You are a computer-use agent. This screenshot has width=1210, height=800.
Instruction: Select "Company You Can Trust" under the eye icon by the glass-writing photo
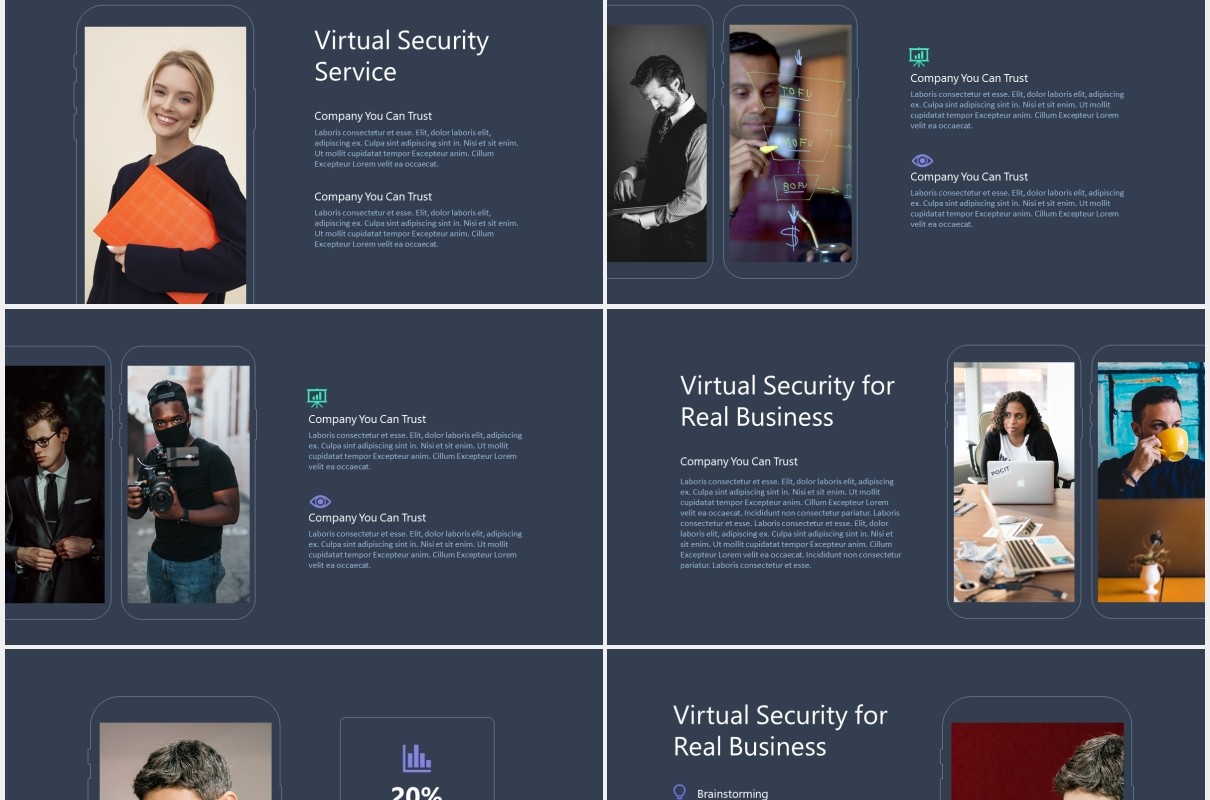tap(969, 177)
